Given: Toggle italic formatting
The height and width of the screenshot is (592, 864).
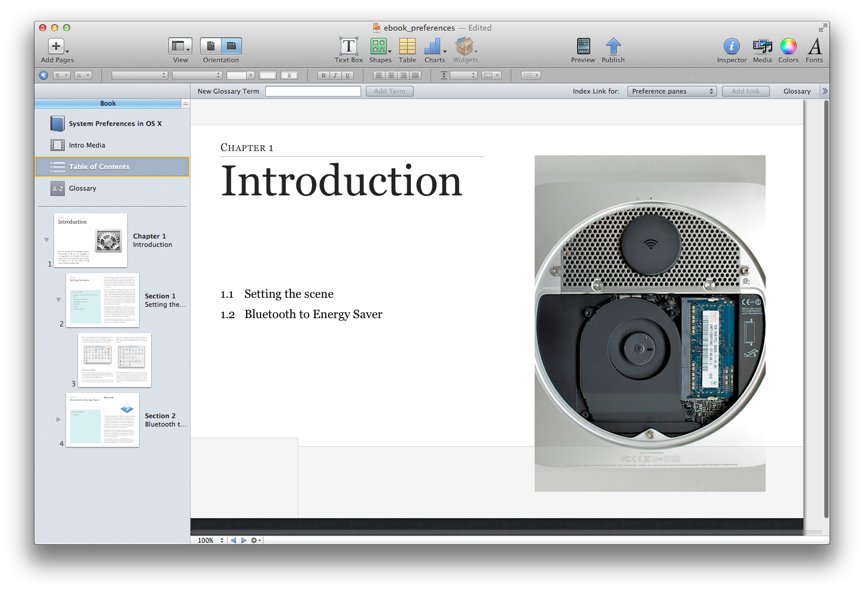Looking at the screenshot, I should (x=336, y=75).
